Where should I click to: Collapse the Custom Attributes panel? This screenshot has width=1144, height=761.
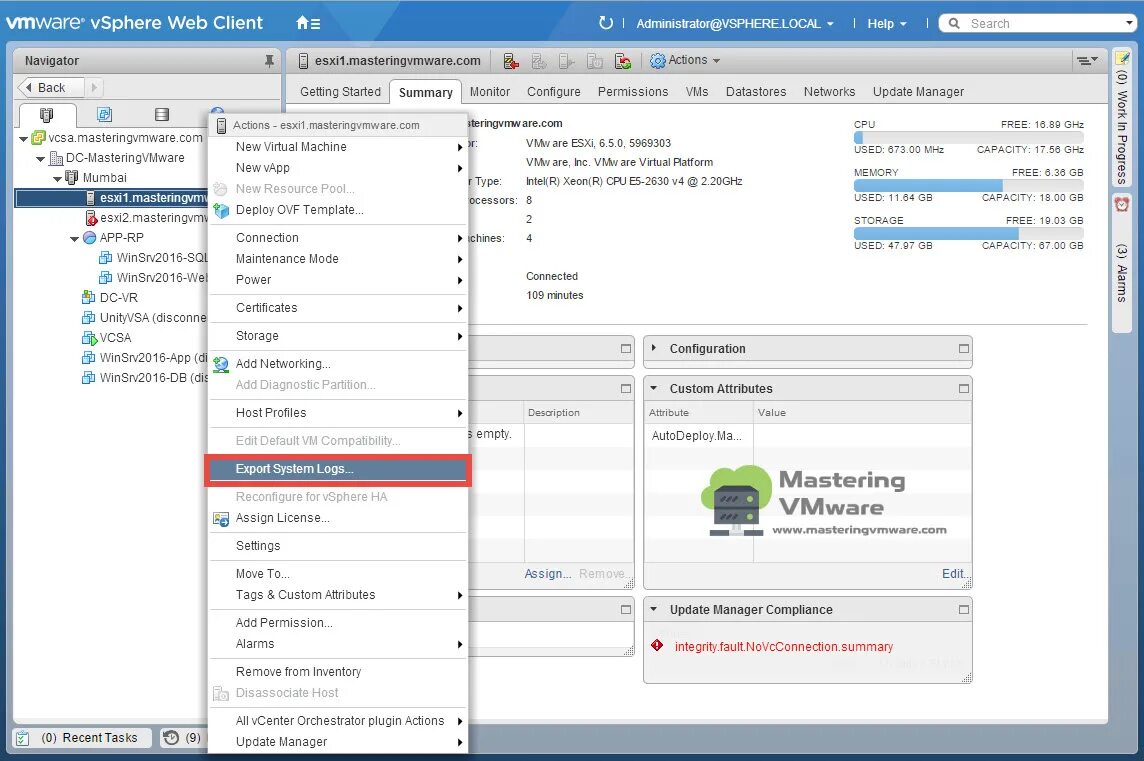click(654, 388)
